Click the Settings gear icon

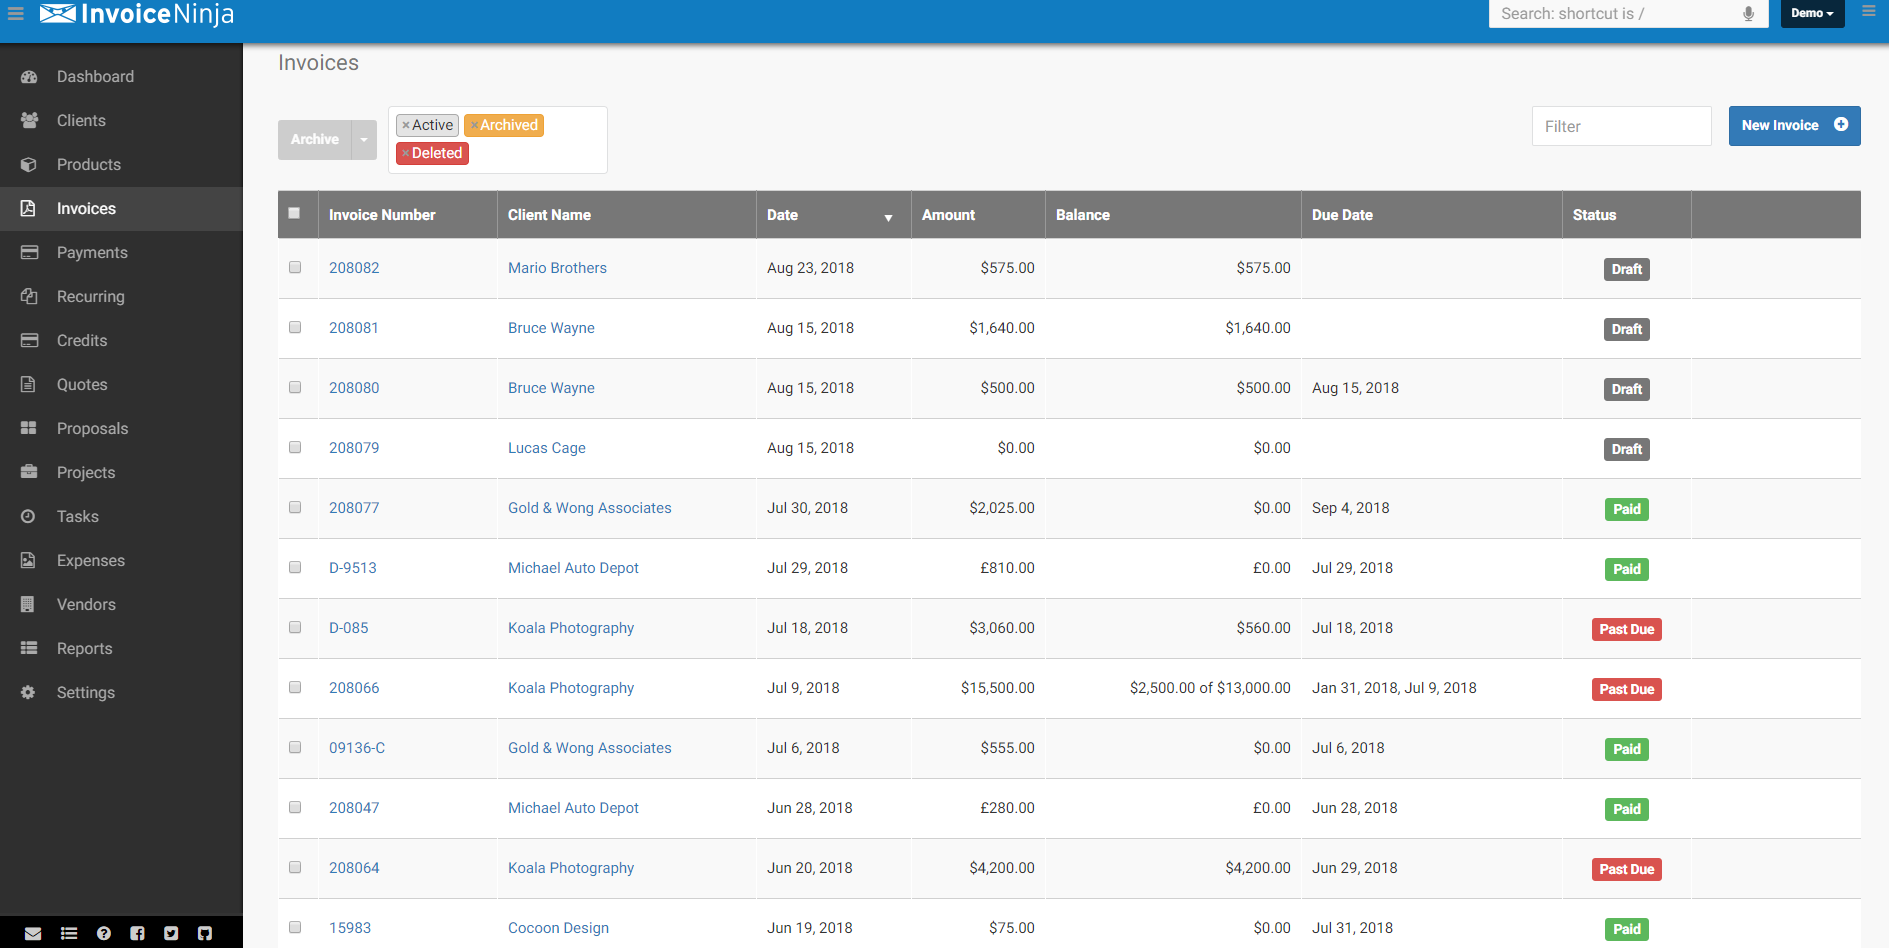click(29, 693)
